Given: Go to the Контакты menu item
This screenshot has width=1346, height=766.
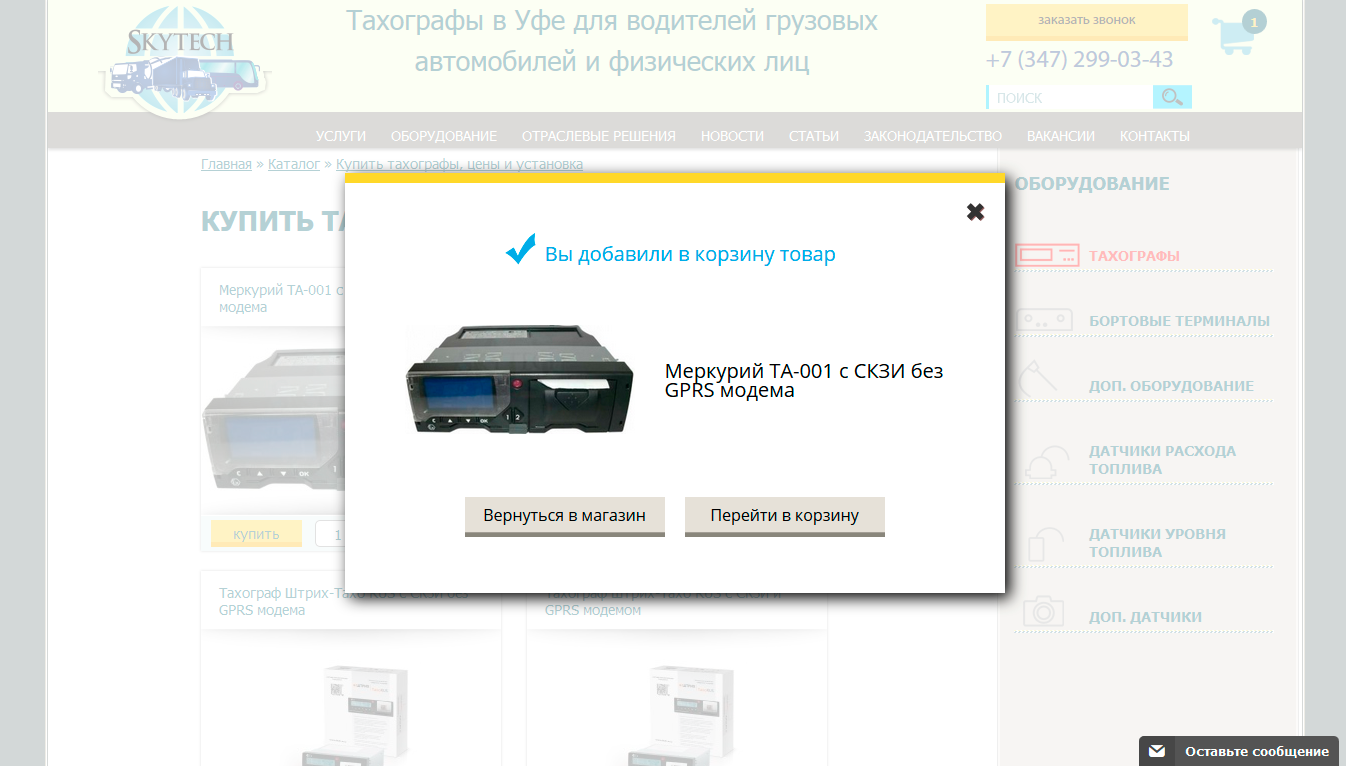Looking at the screenshot, I should pos(1154,136).
